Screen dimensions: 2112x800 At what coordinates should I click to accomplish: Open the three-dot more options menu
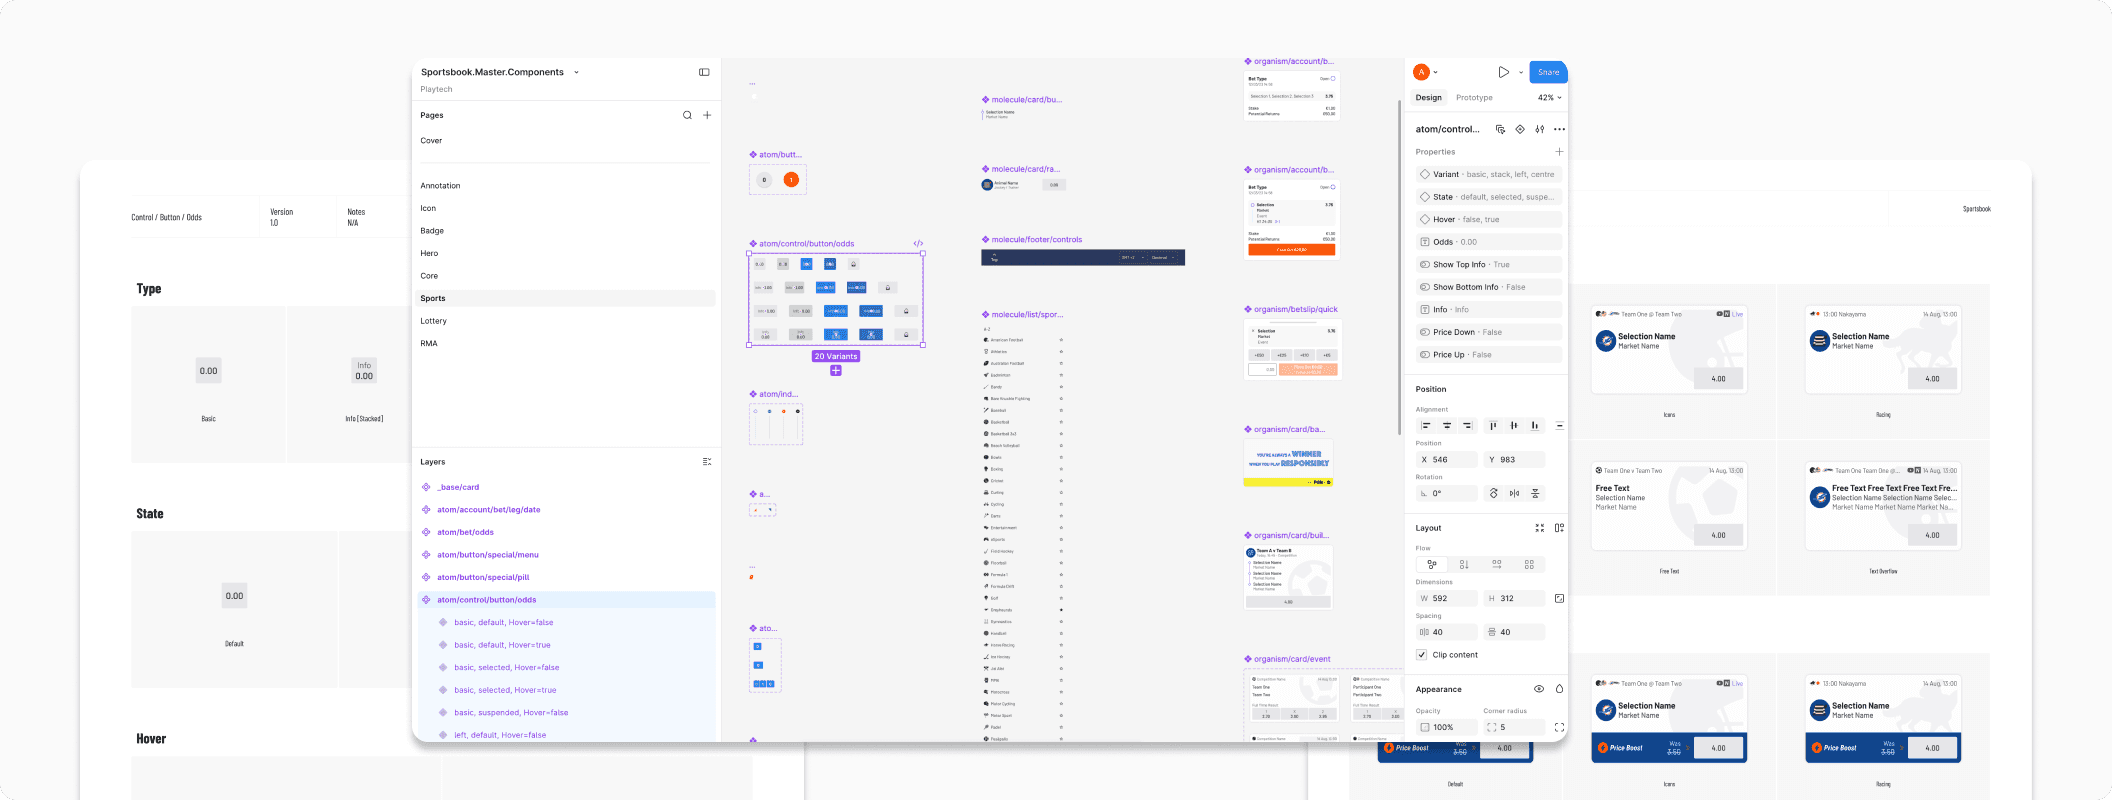click(1559, 129)
